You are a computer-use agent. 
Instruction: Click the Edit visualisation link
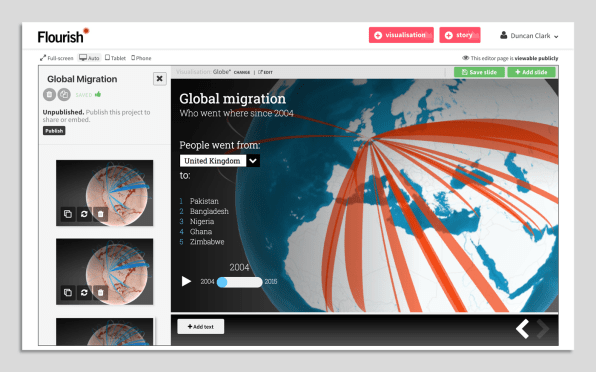click(265, 72)
